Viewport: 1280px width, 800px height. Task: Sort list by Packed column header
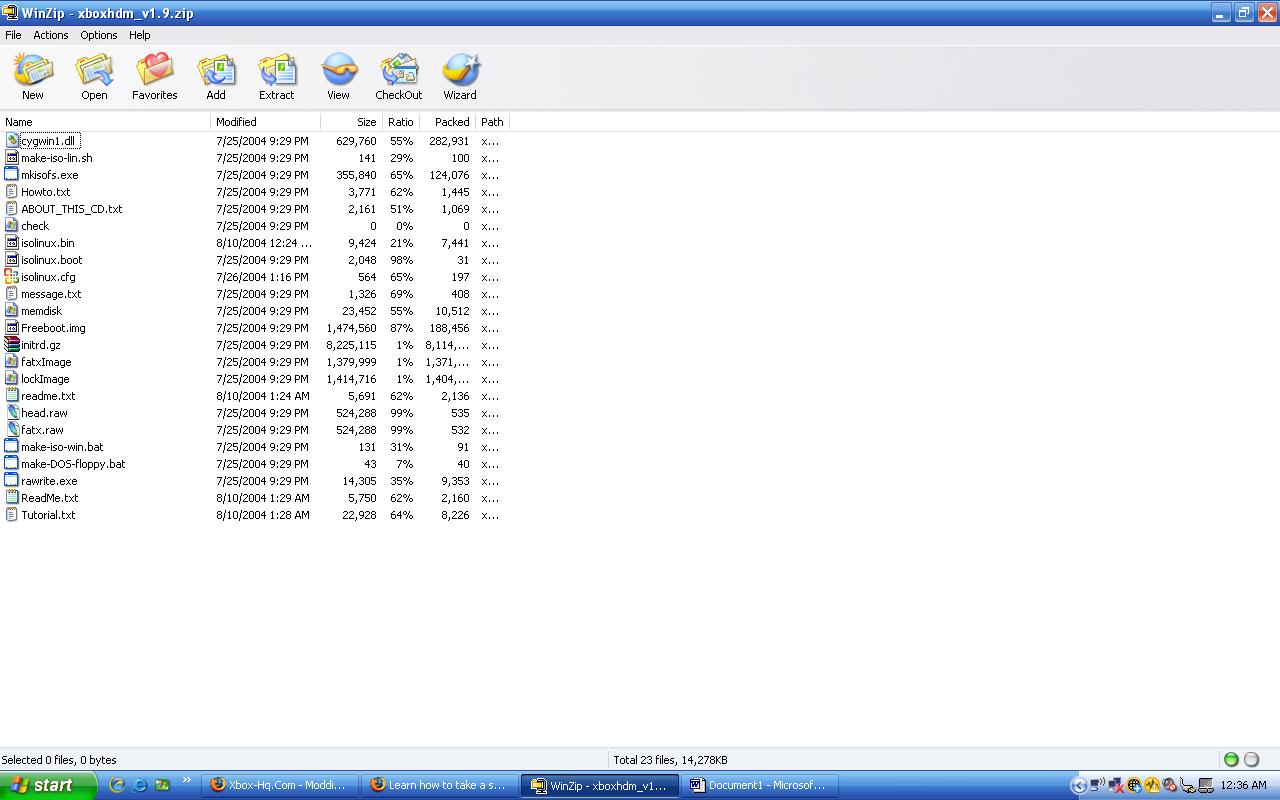[448, 122]
